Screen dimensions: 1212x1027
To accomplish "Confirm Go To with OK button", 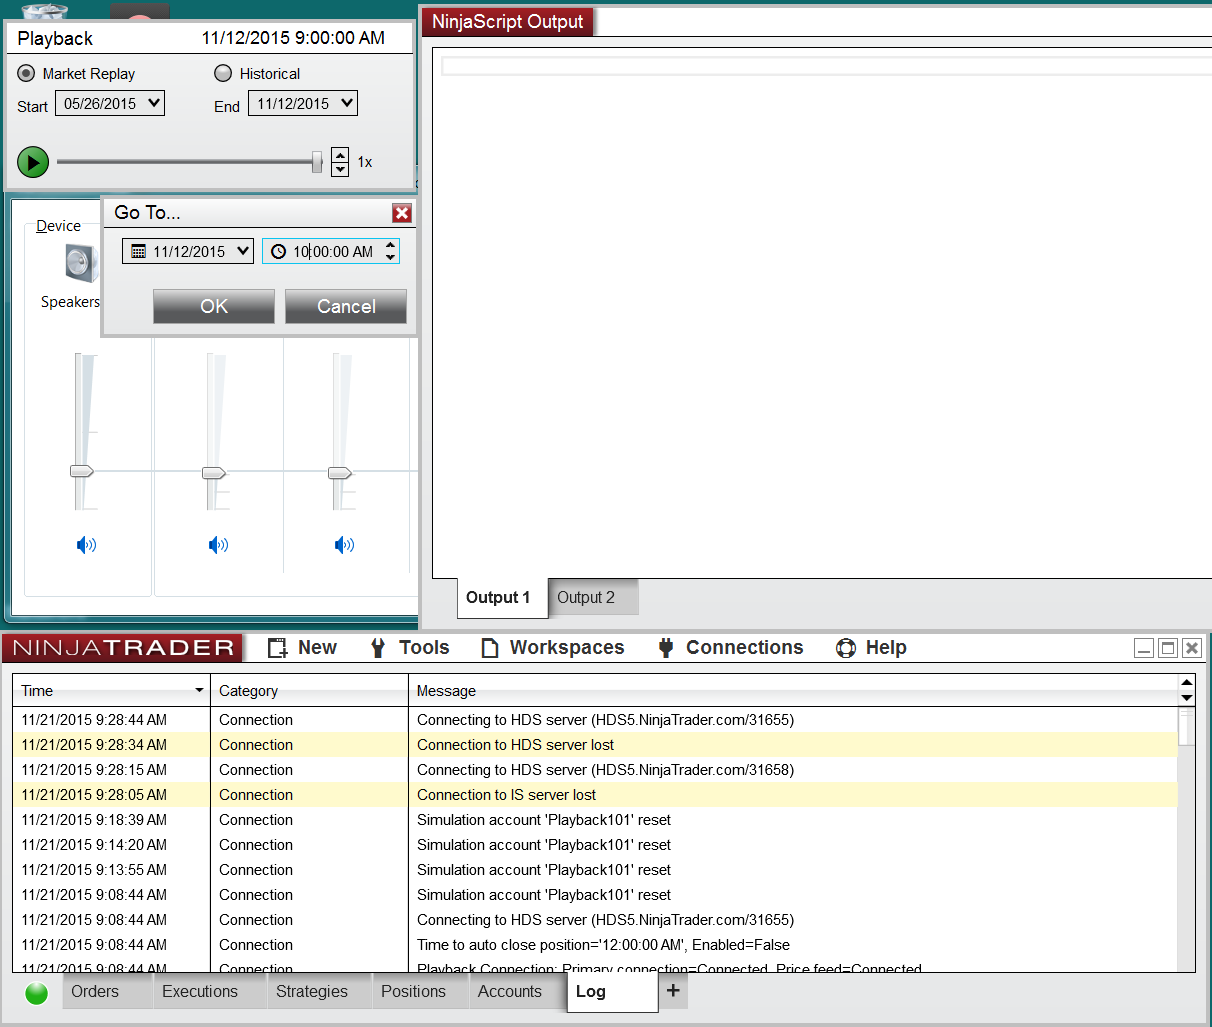I will click(214, 306).
